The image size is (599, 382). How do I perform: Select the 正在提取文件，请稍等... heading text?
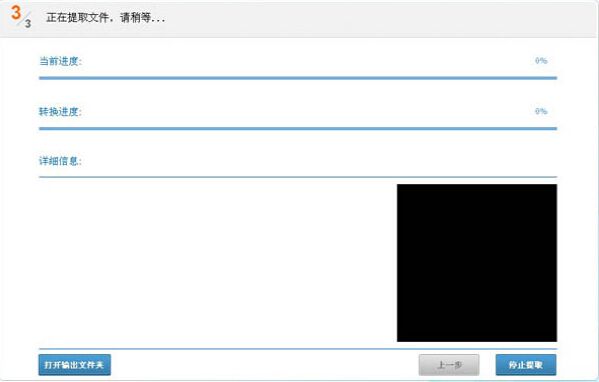pyautogui.click(x=105, y=18)
